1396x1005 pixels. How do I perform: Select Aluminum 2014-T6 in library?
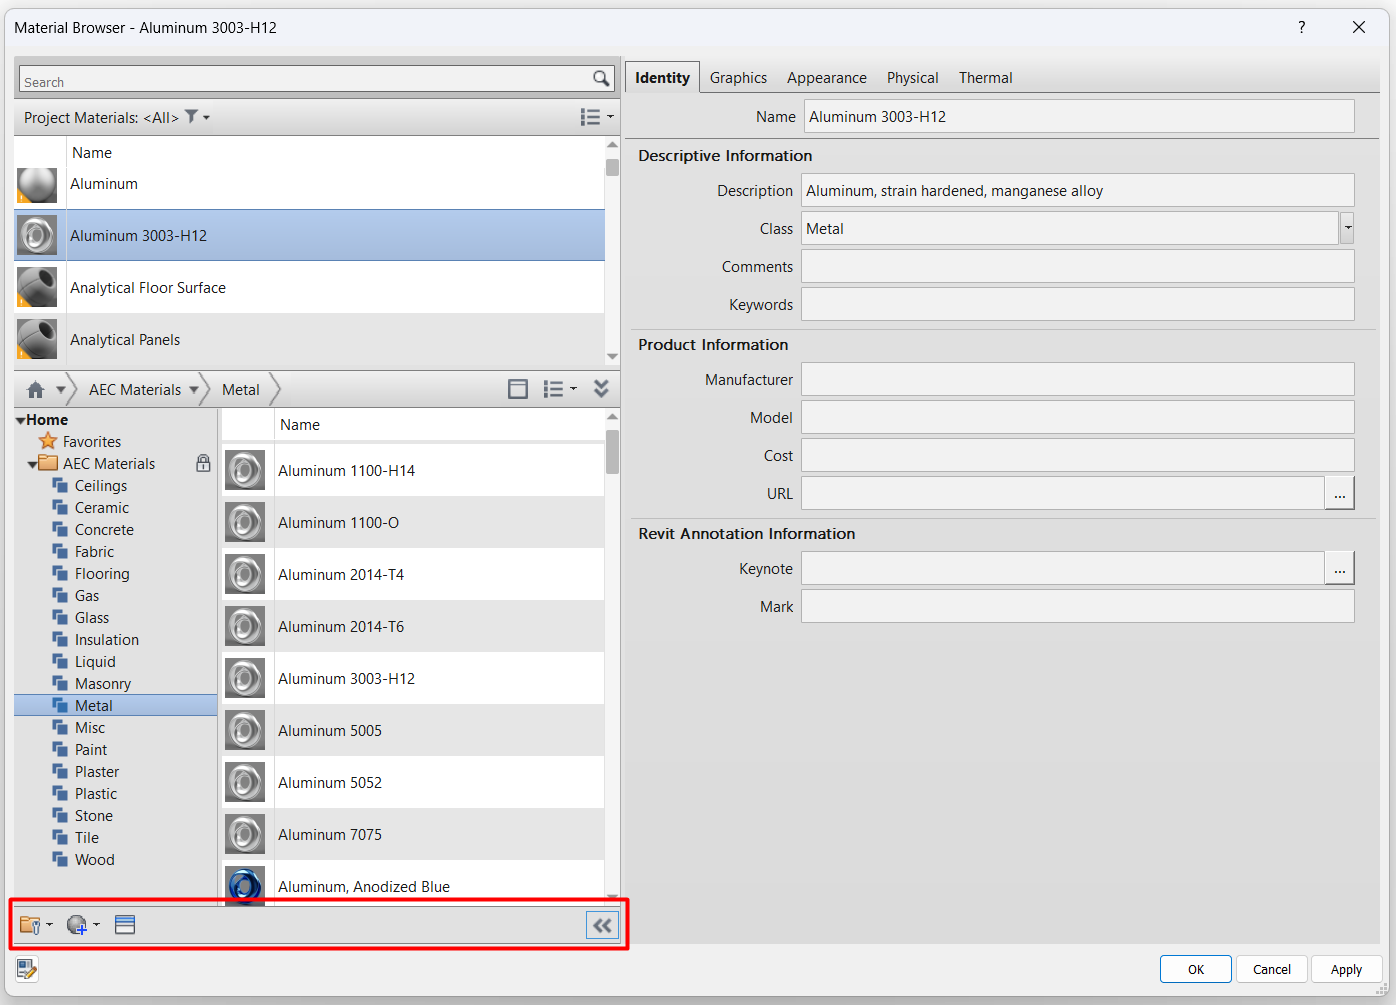point(413,626)
